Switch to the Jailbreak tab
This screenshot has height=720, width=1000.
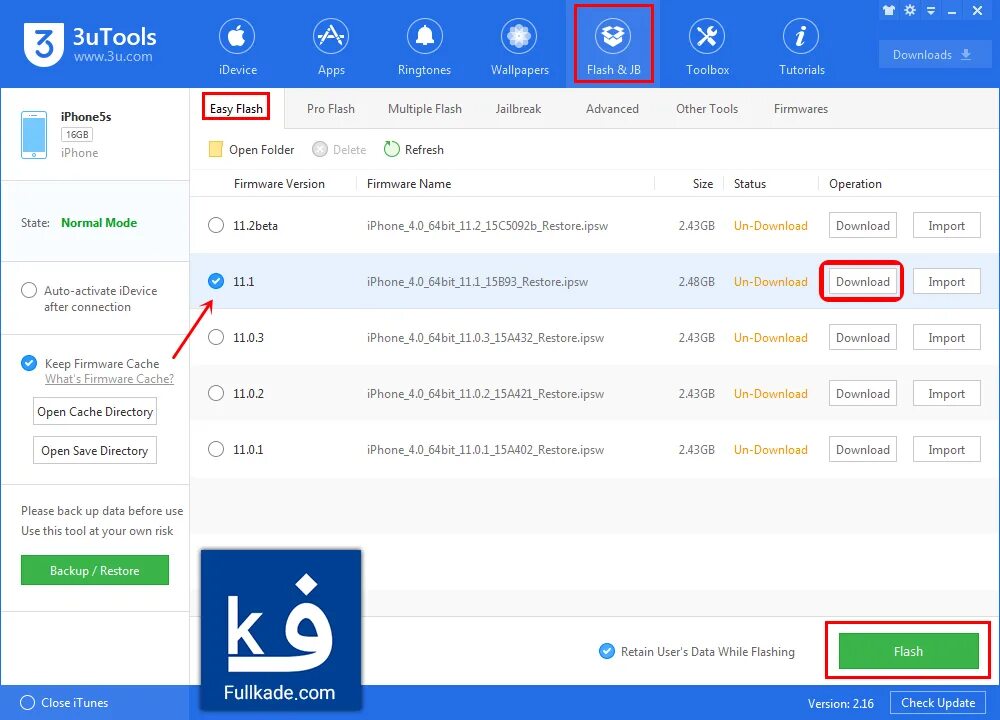tap(518, 108)
